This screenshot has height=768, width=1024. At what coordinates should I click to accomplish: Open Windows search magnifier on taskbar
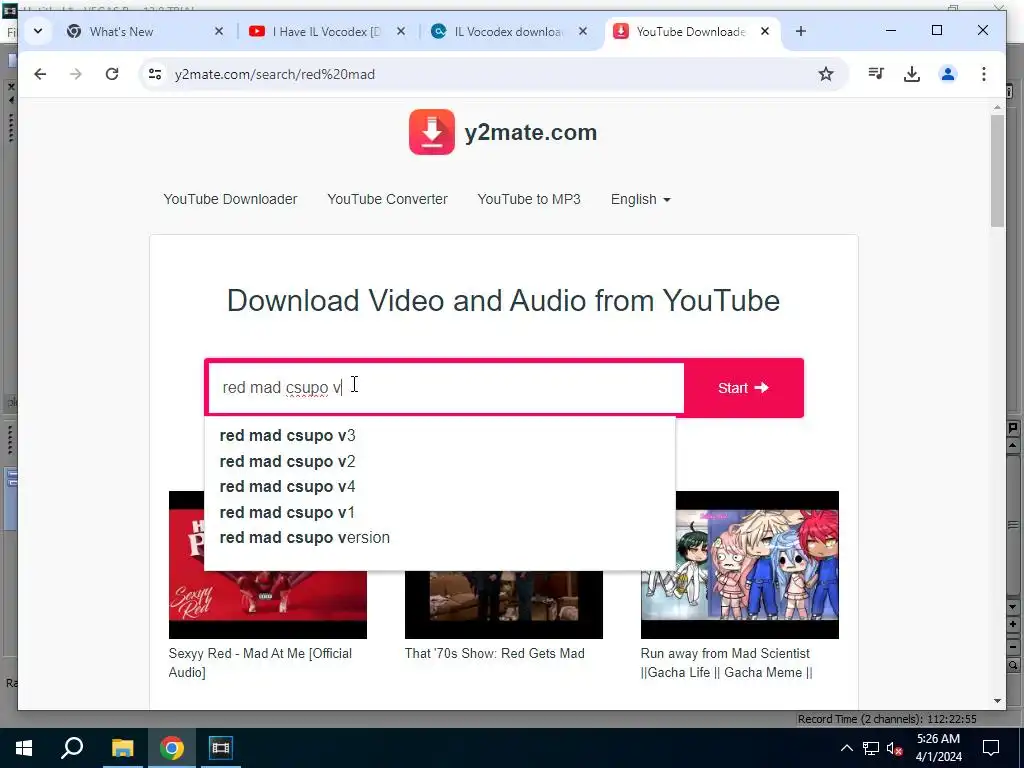72,748
